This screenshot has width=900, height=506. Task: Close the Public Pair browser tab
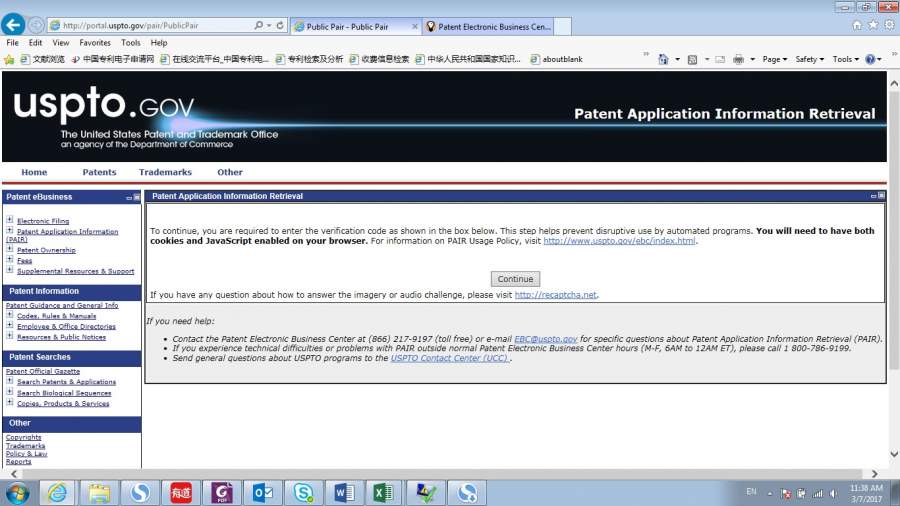(414, 26)
